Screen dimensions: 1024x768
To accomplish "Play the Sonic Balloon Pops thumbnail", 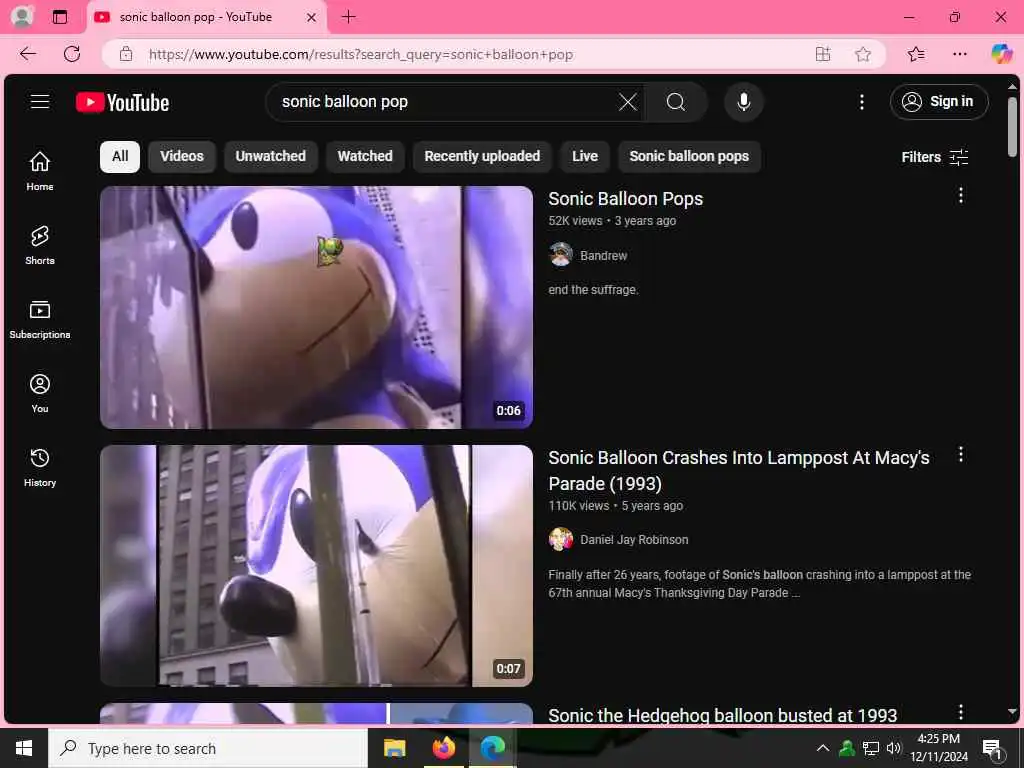I will point(317,308).
